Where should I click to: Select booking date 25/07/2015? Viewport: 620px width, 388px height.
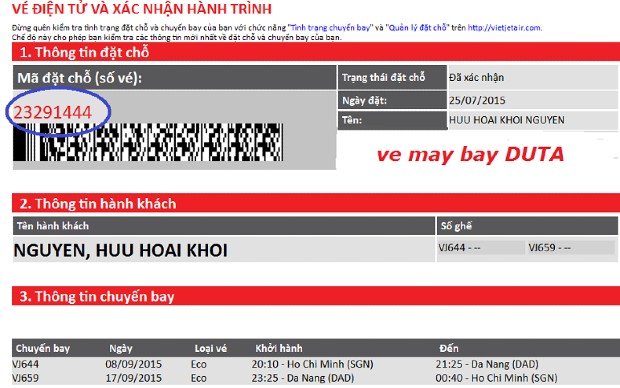pyautogui.click(x=477, y=100)
